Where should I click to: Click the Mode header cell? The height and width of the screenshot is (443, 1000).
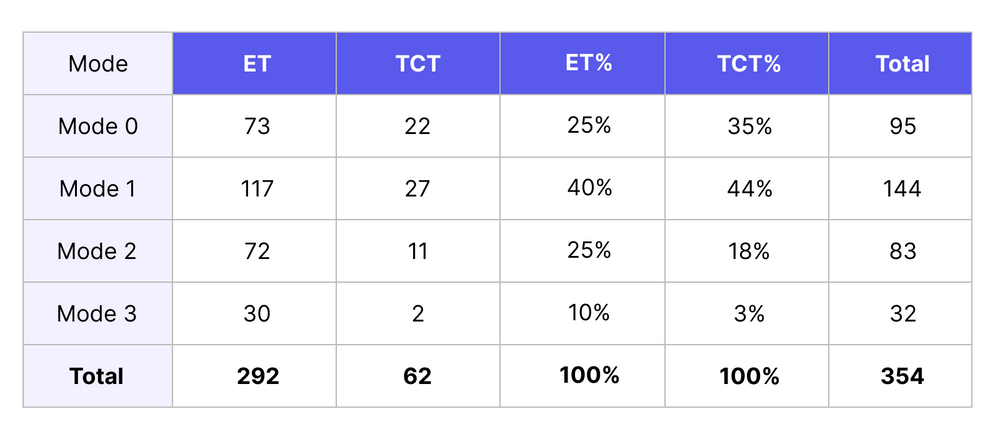point(98,64)
